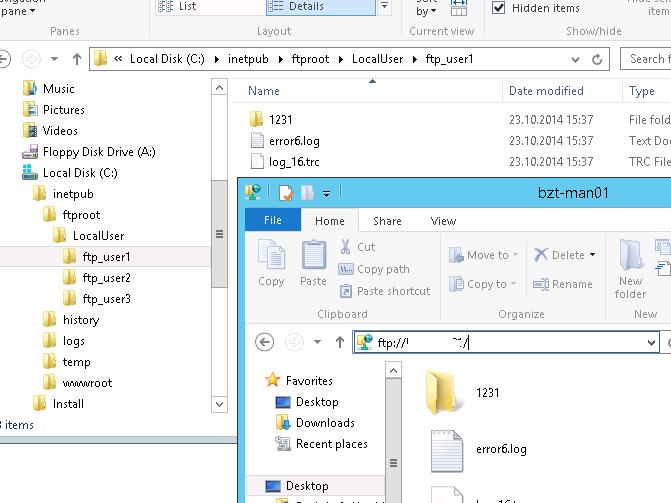Click the Back arrow in FTP window
This screenshot has width=671, height=503.
(x=264, y=342)
